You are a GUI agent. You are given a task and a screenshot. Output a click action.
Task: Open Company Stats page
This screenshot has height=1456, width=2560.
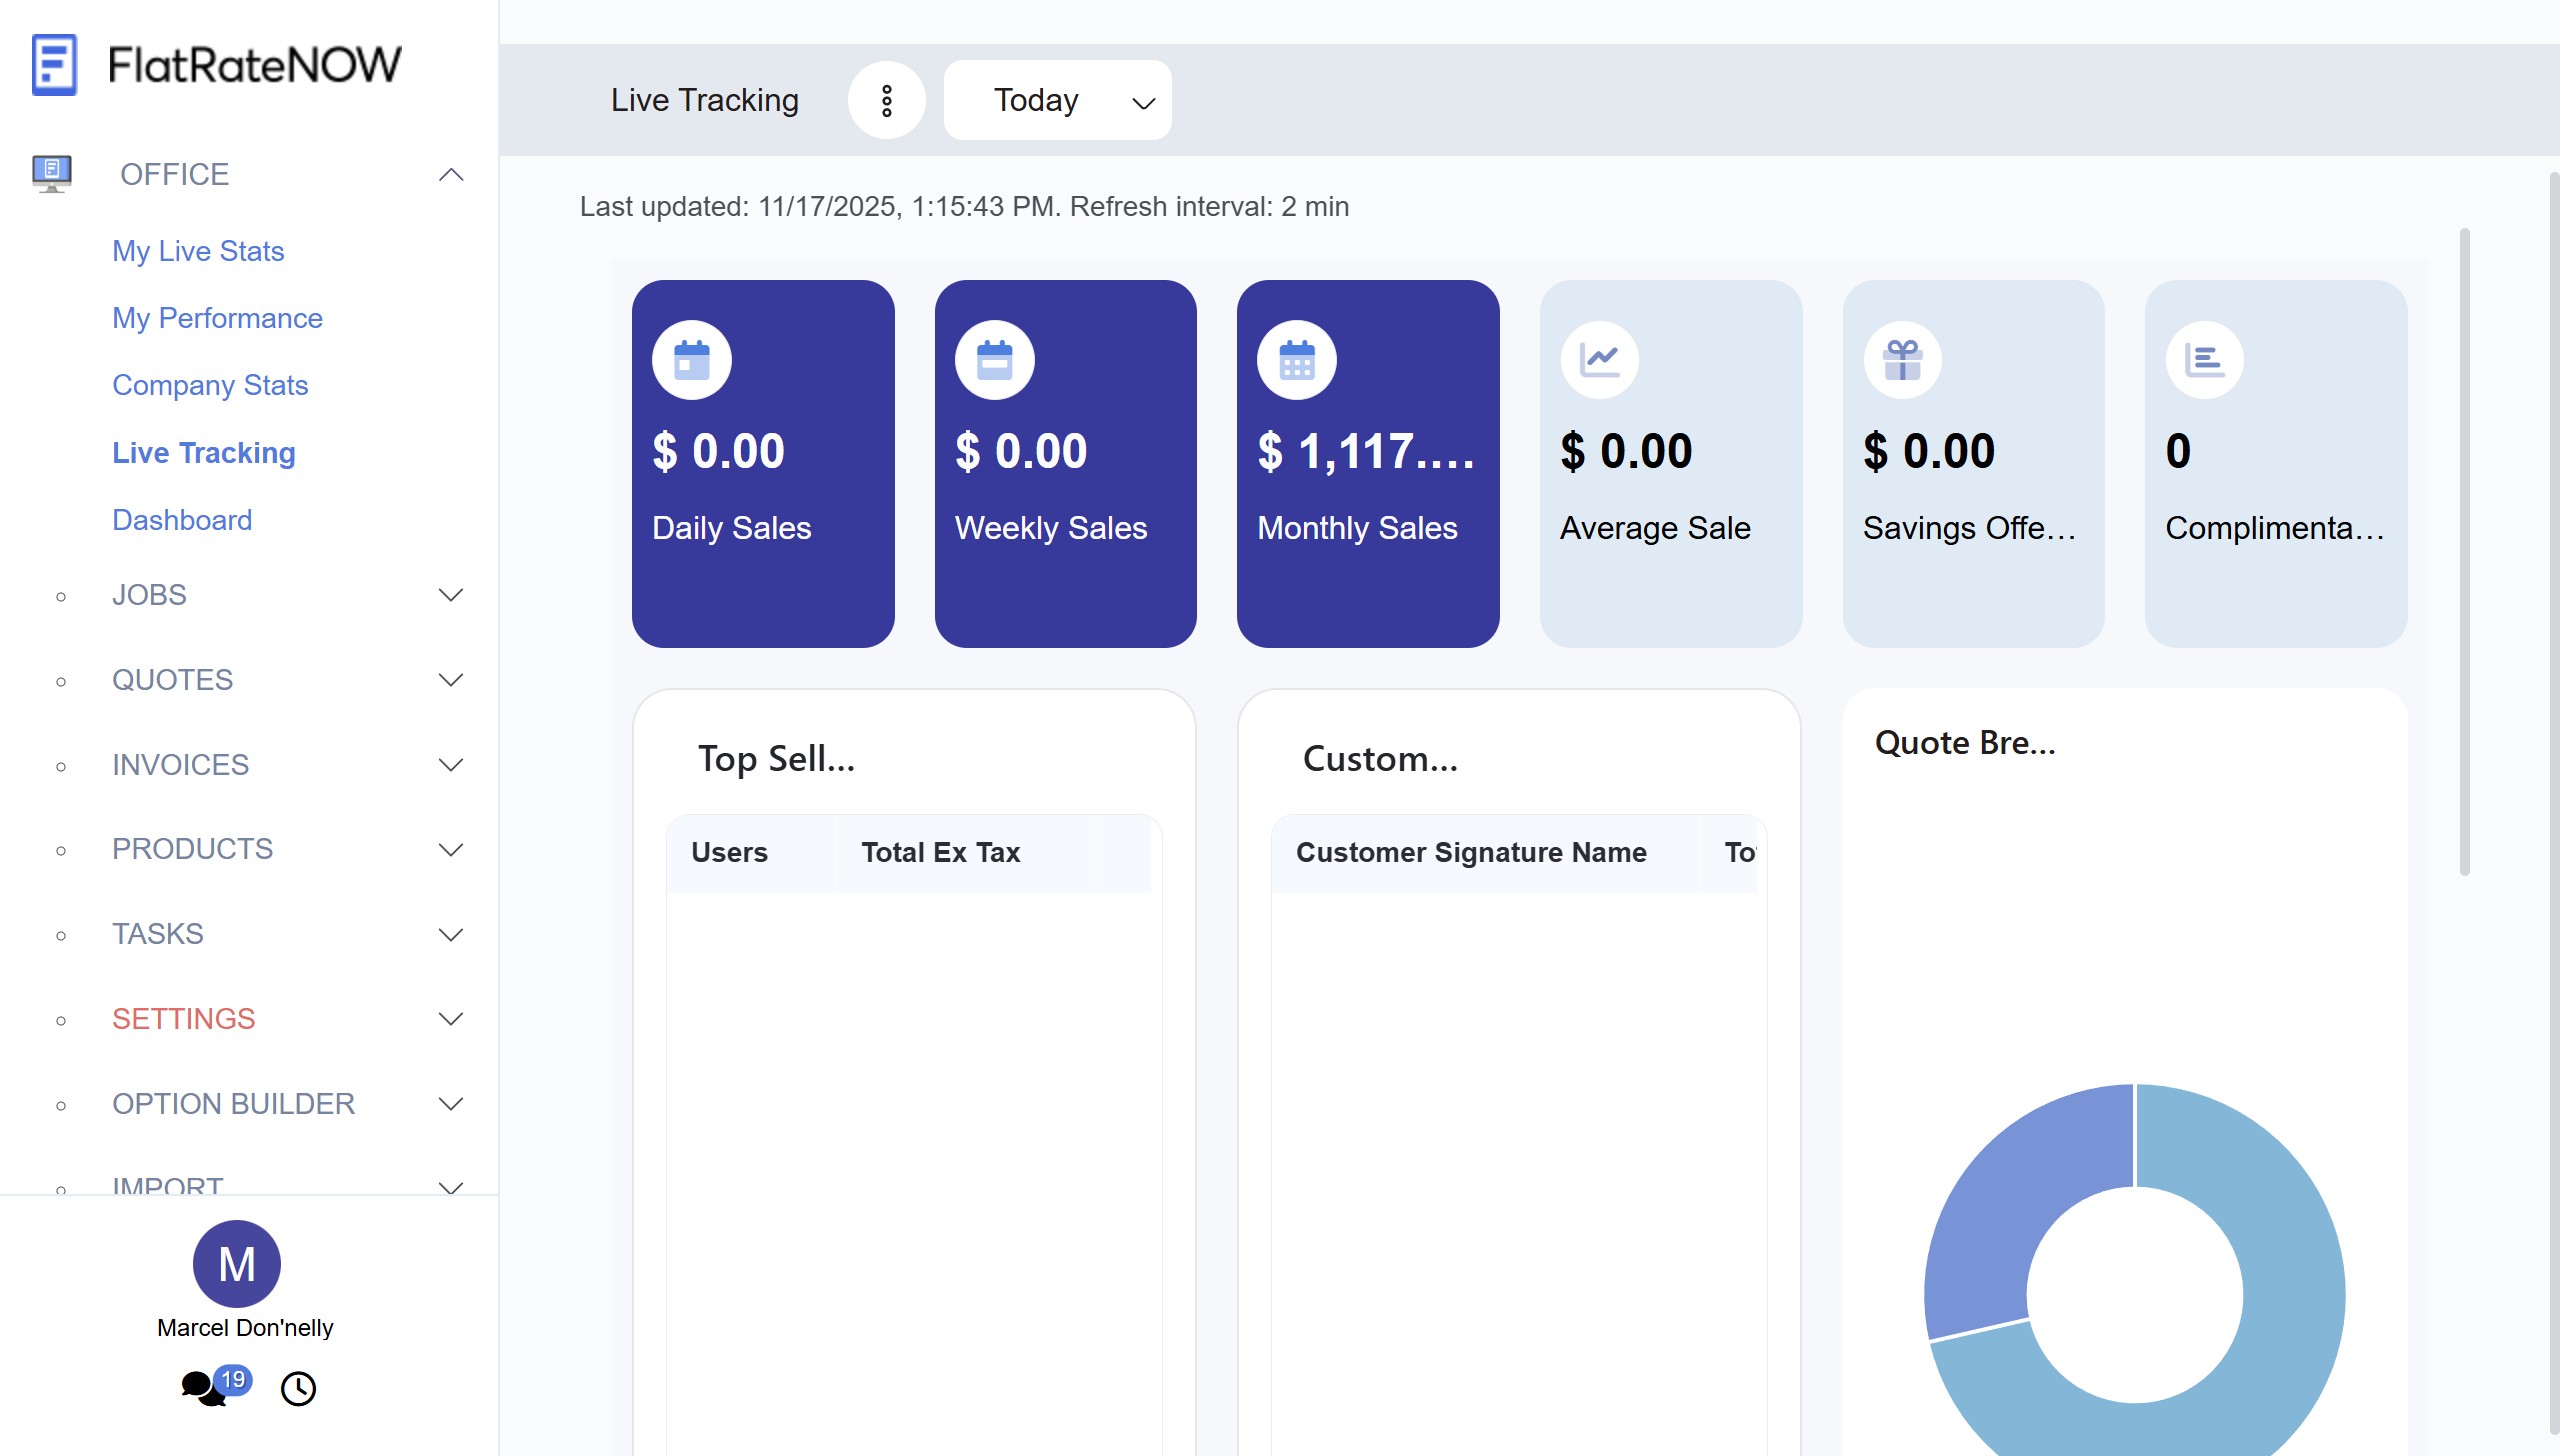210,385
